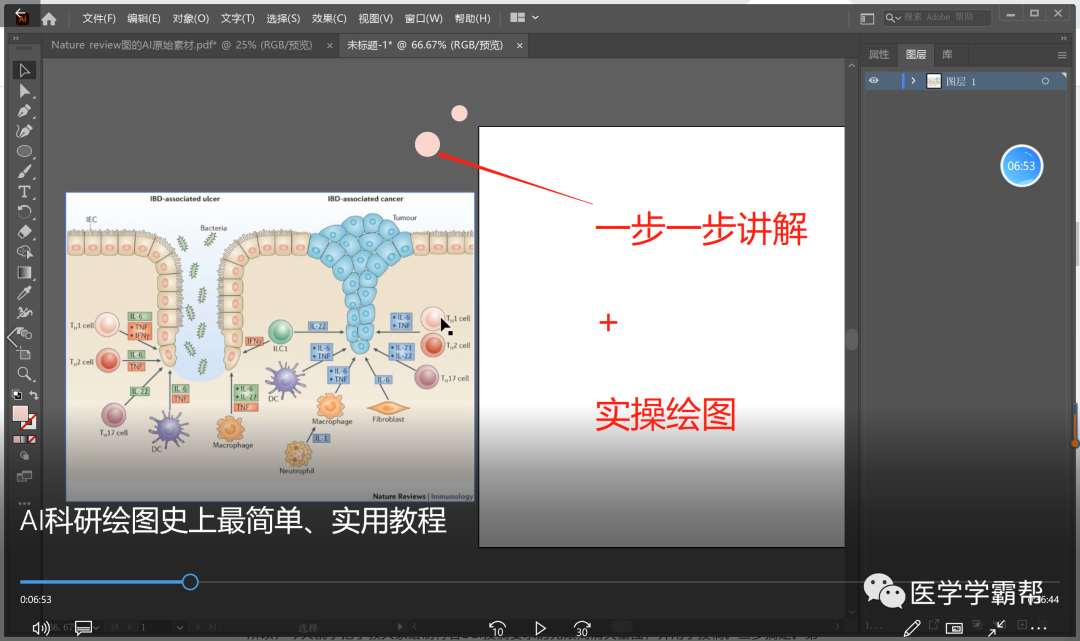Click the player pen annotation icon
The width and height of the screenshot is (1080, 641).
point(912,627)
